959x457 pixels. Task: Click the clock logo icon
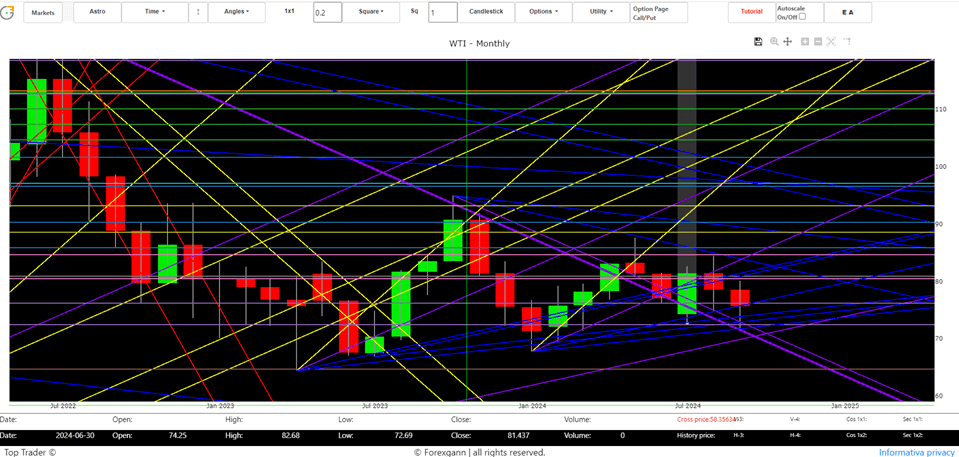tap(8, 12)
